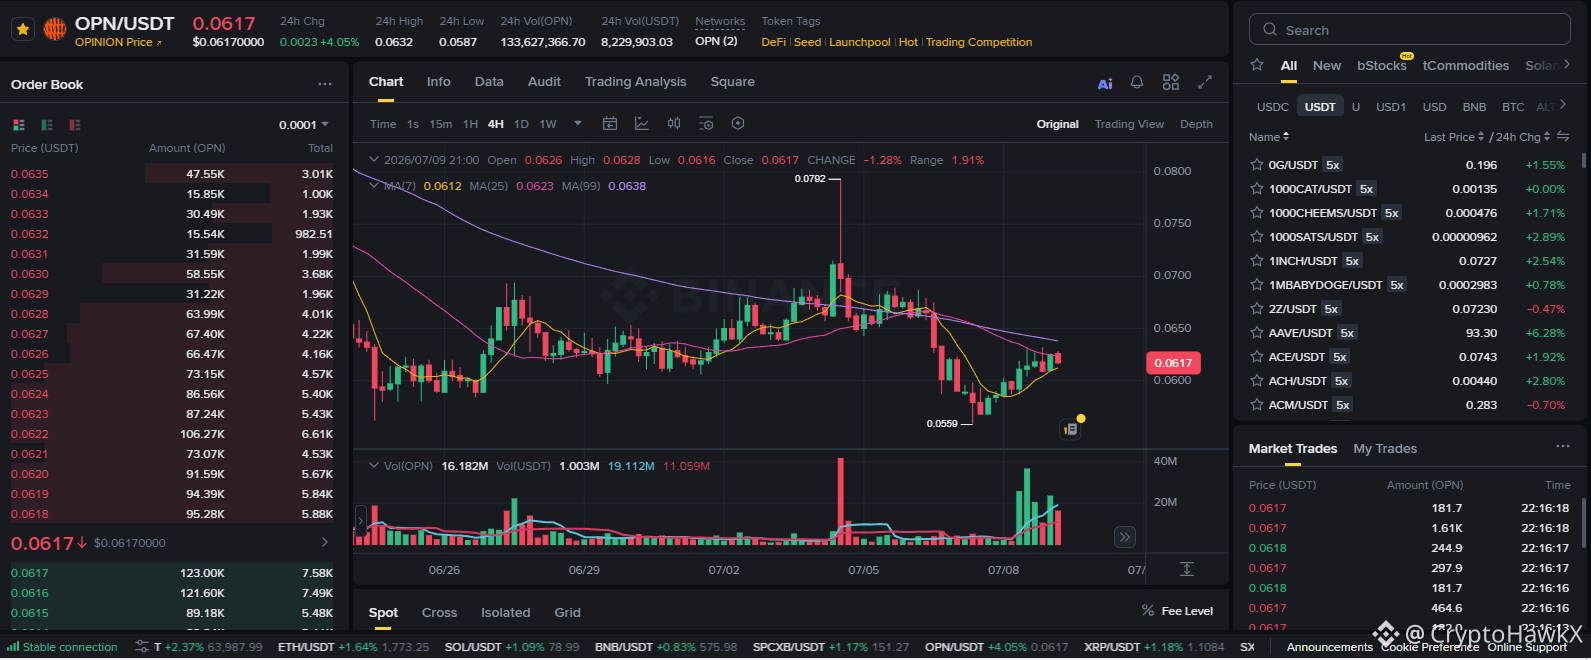Favorite the 0G/USDT pair star

point(1257,165)
